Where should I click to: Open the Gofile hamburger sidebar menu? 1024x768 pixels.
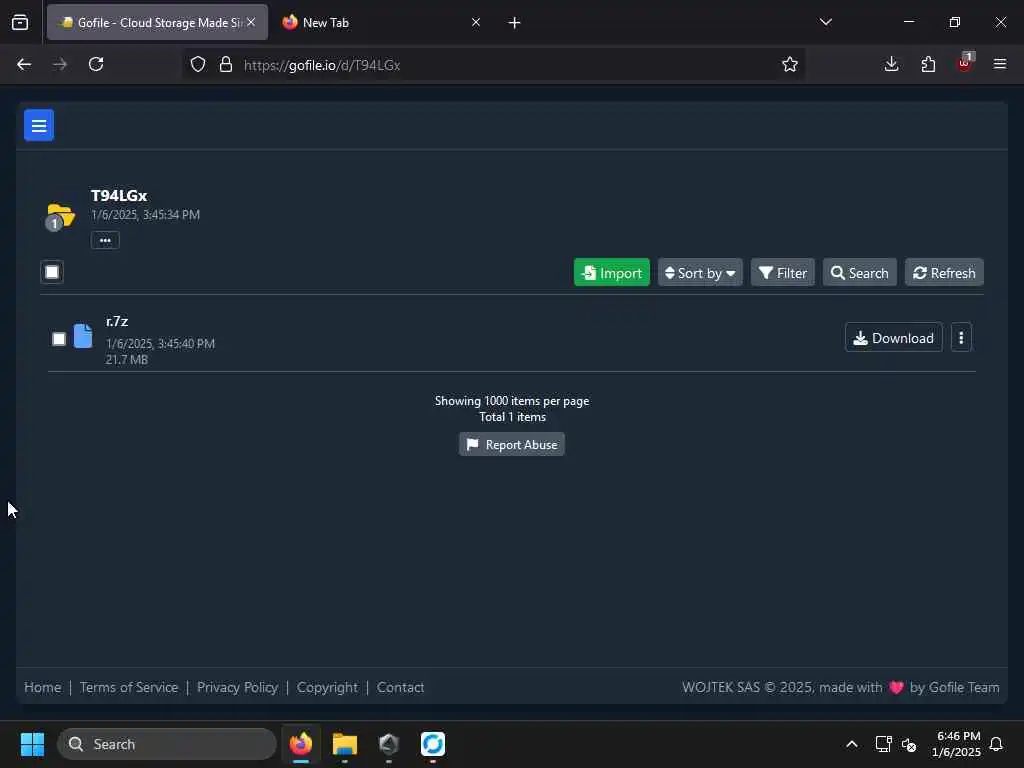pyautogui.click(x=39, y=125)
